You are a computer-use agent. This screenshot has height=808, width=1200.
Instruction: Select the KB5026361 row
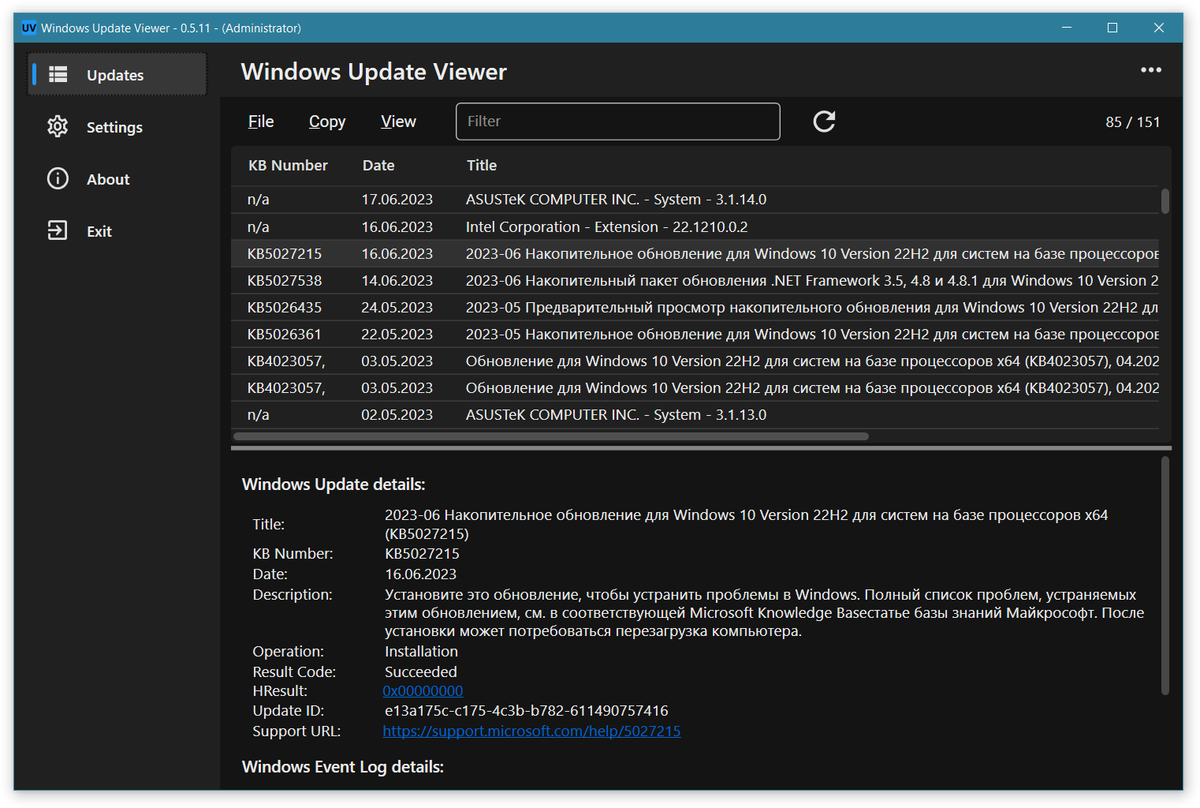tap(696, 334)
